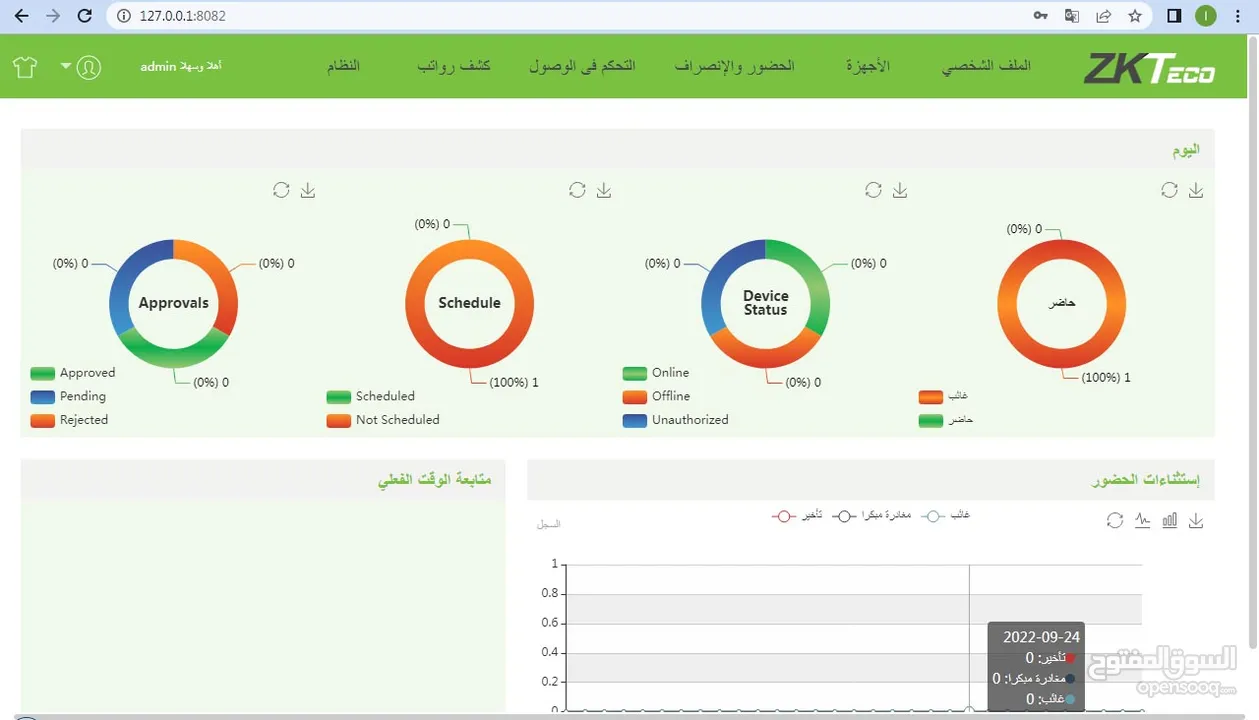Click the admin welcome text
1259x720 pixels.
[x=181, y=66]
